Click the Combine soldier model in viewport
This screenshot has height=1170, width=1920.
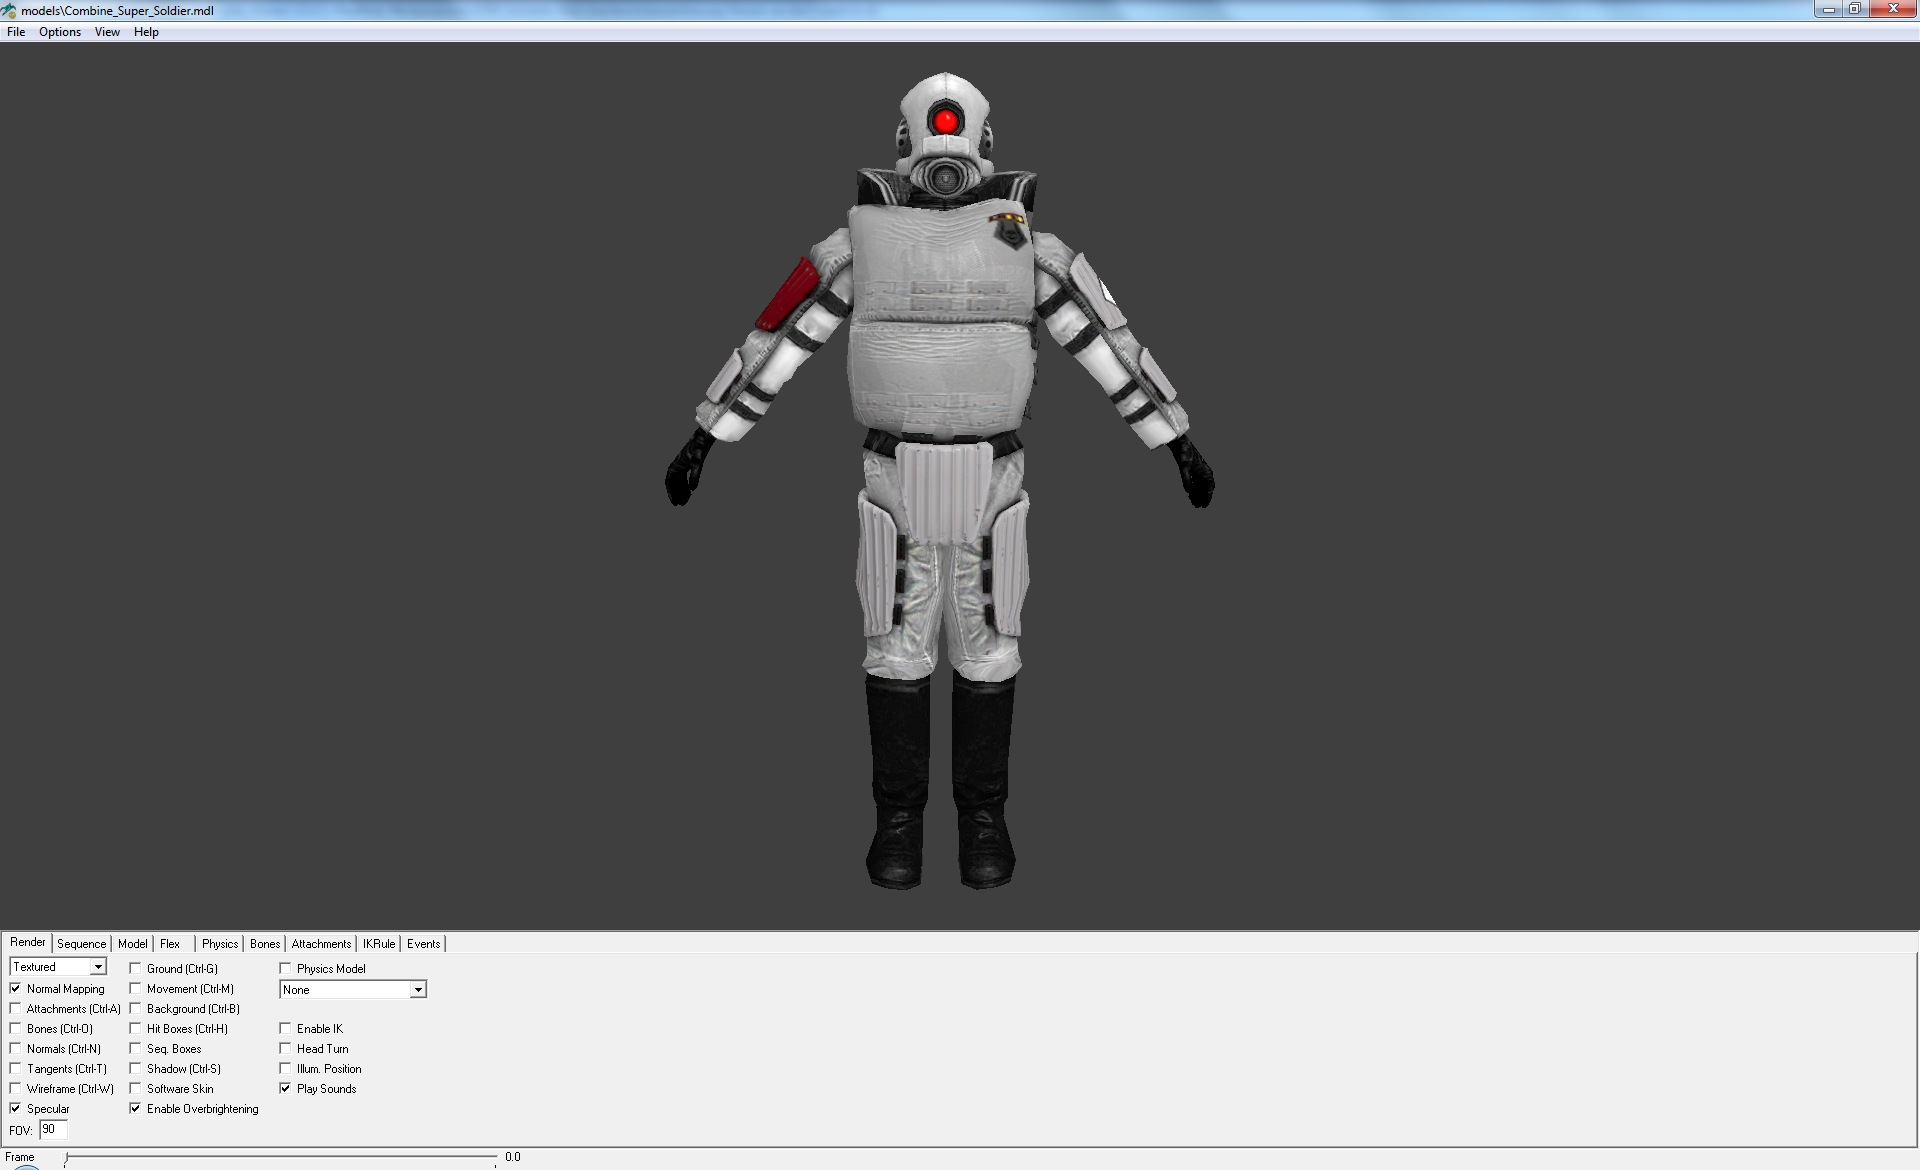[941, 480]
